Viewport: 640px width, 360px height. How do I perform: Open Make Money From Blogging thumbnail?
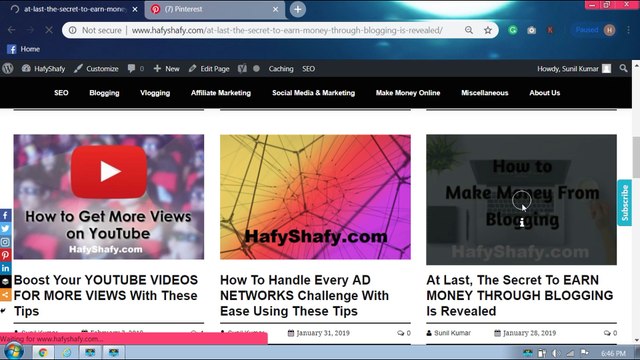(521, 200)
